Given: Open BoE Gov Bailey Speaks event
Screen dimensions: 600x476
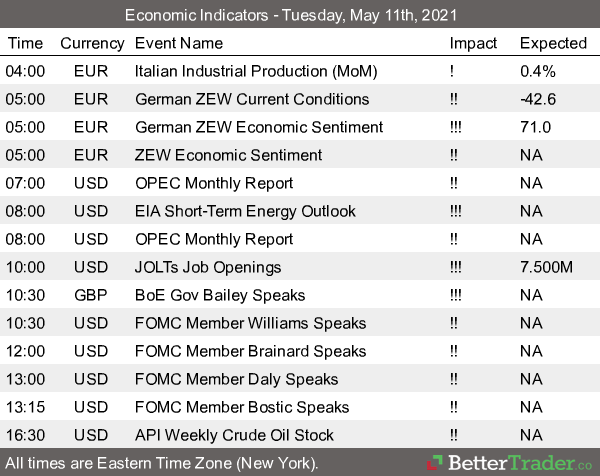Looking at the screenshot, I should (x=222, y=295).
